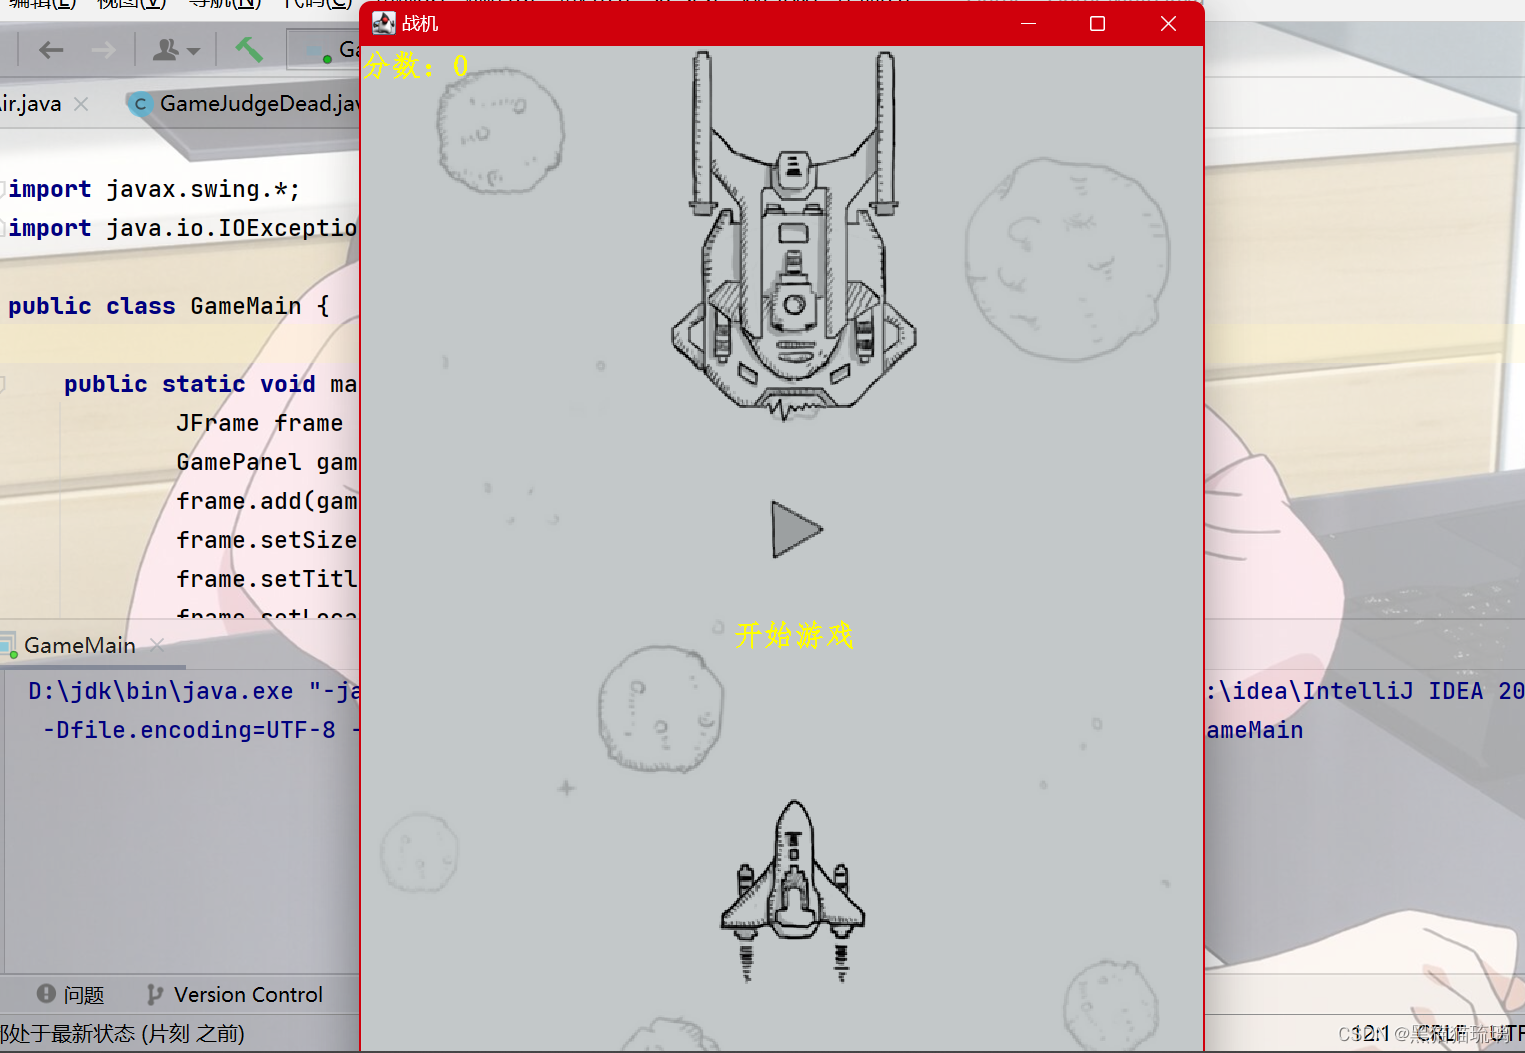Viewport: 1525px width, 1053px height.
Task: Minimize the 战机 game window
Action: 1028,23
